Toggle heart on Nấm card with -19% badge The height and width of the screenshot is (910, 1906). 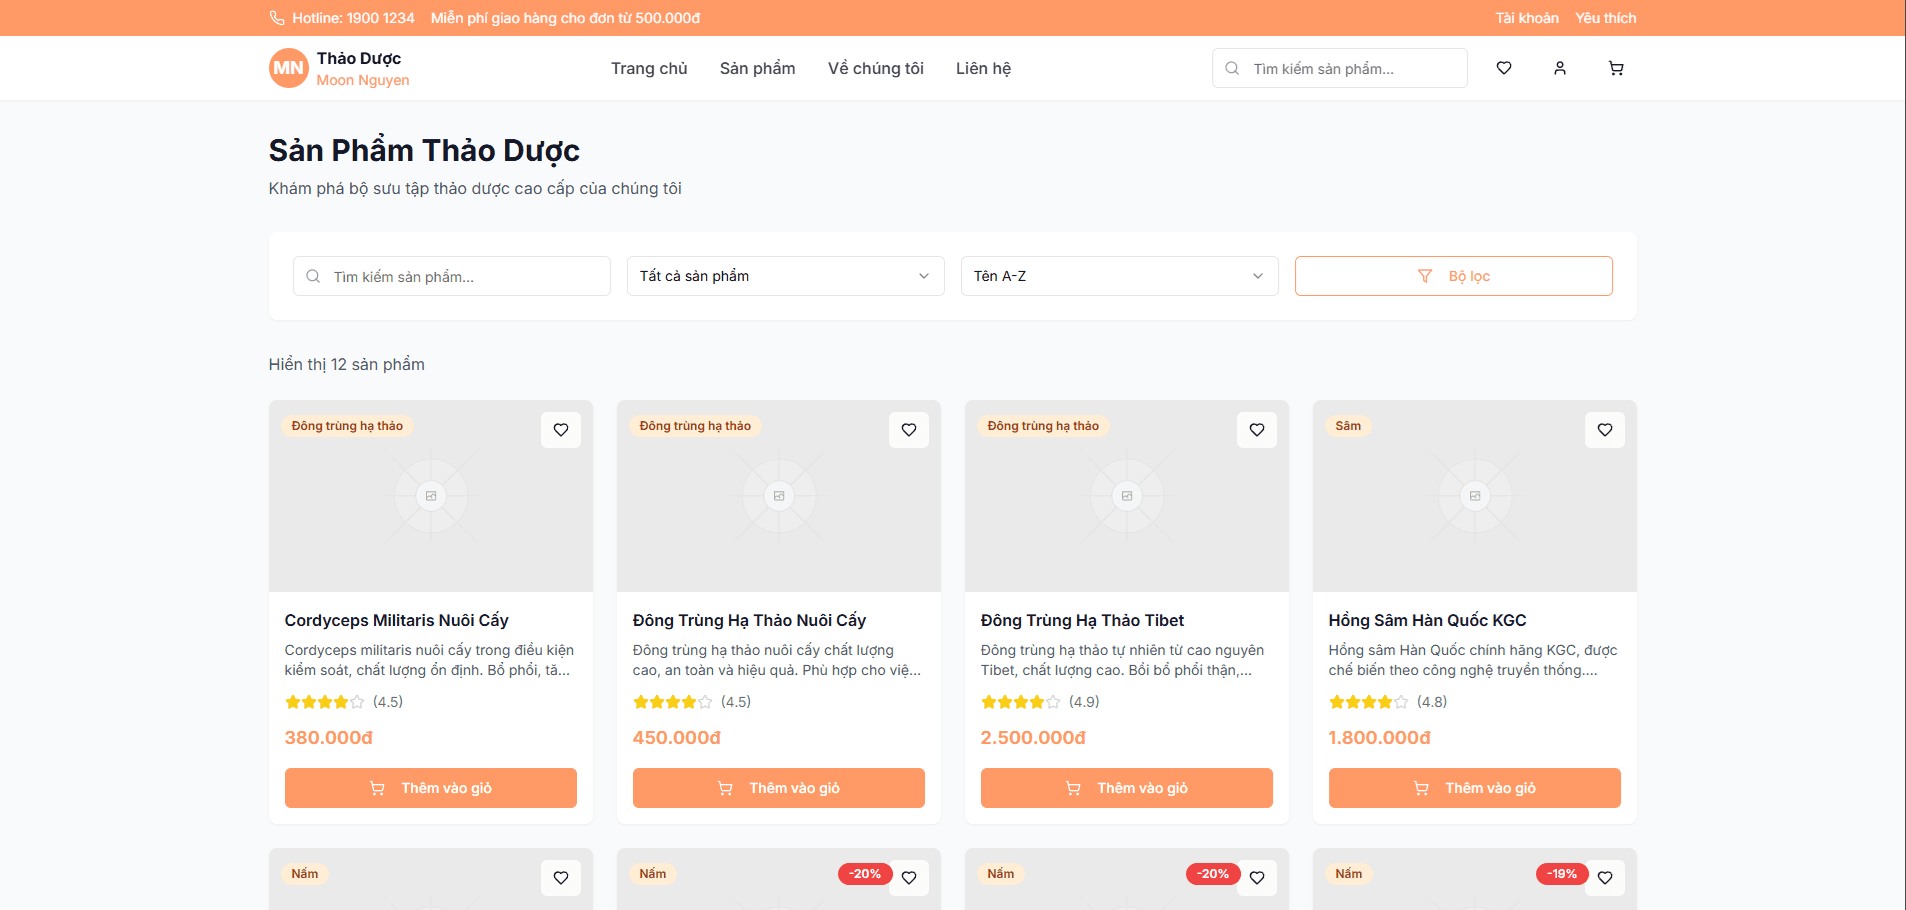1605,878
